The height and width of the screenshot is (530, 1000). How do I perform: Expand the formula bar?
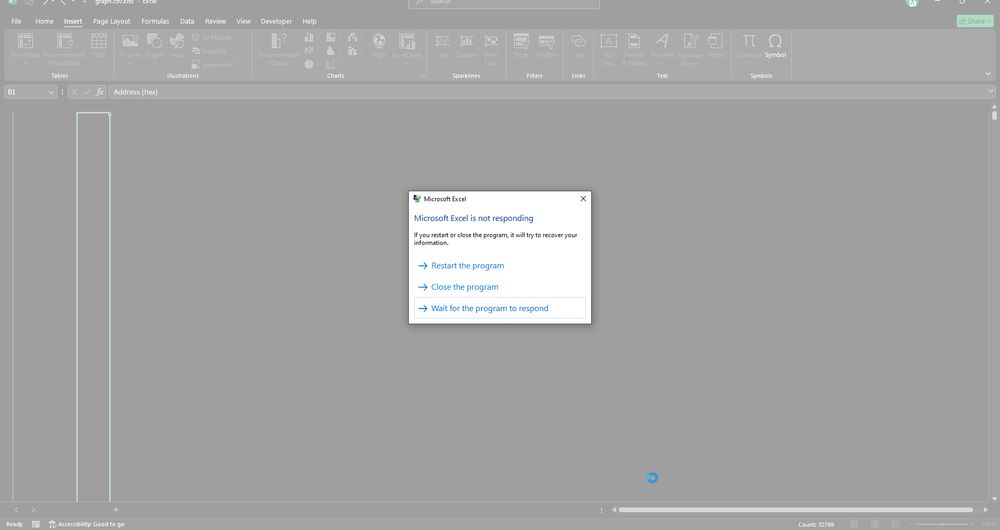point(990,91)
